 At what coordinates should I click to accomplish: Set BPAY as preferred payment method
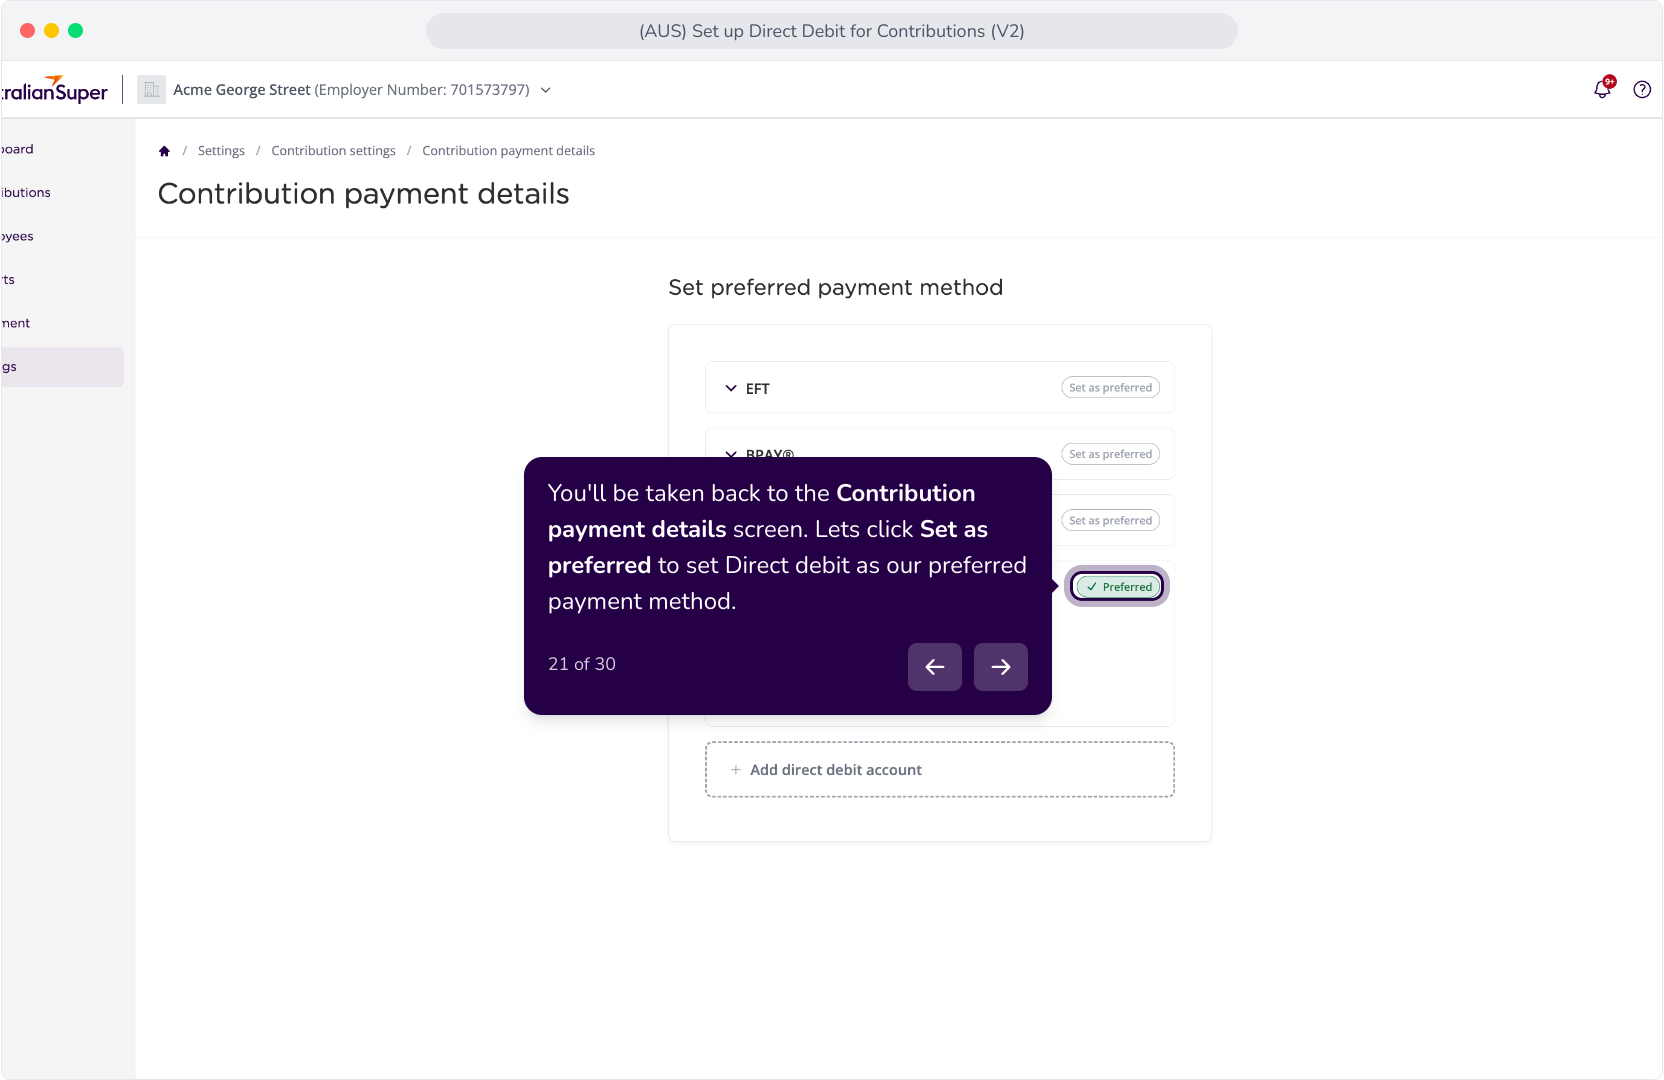(1110, 454)
